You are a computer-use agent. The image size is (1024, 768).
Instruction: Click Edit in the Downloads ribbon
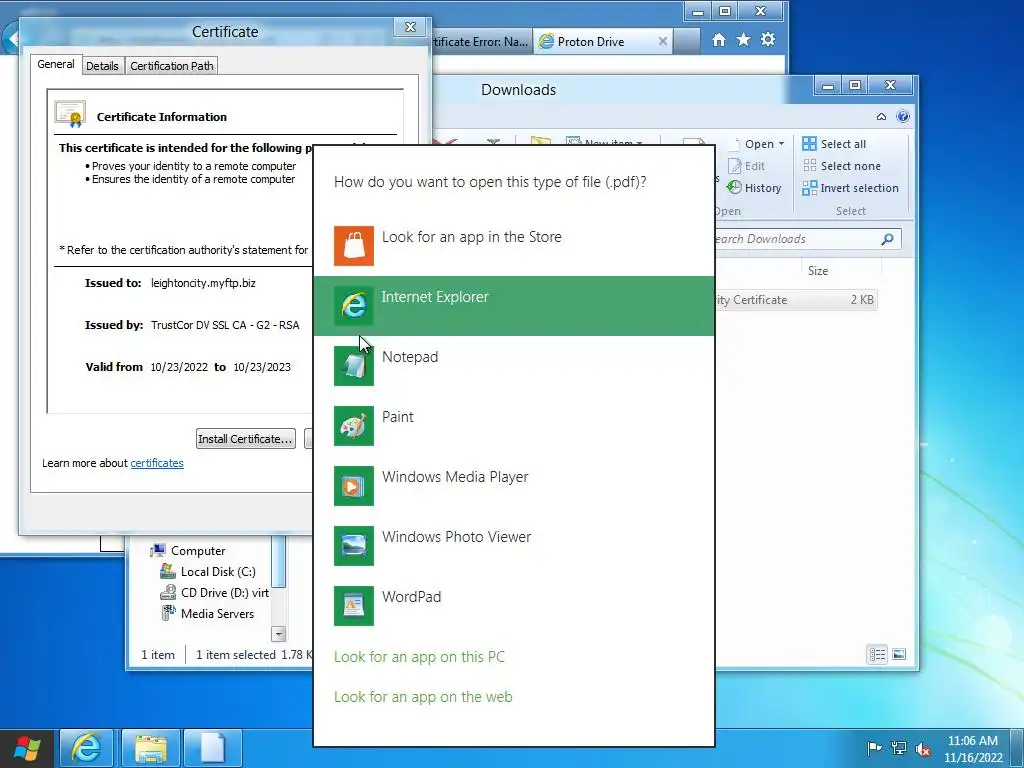coord(746,166)
